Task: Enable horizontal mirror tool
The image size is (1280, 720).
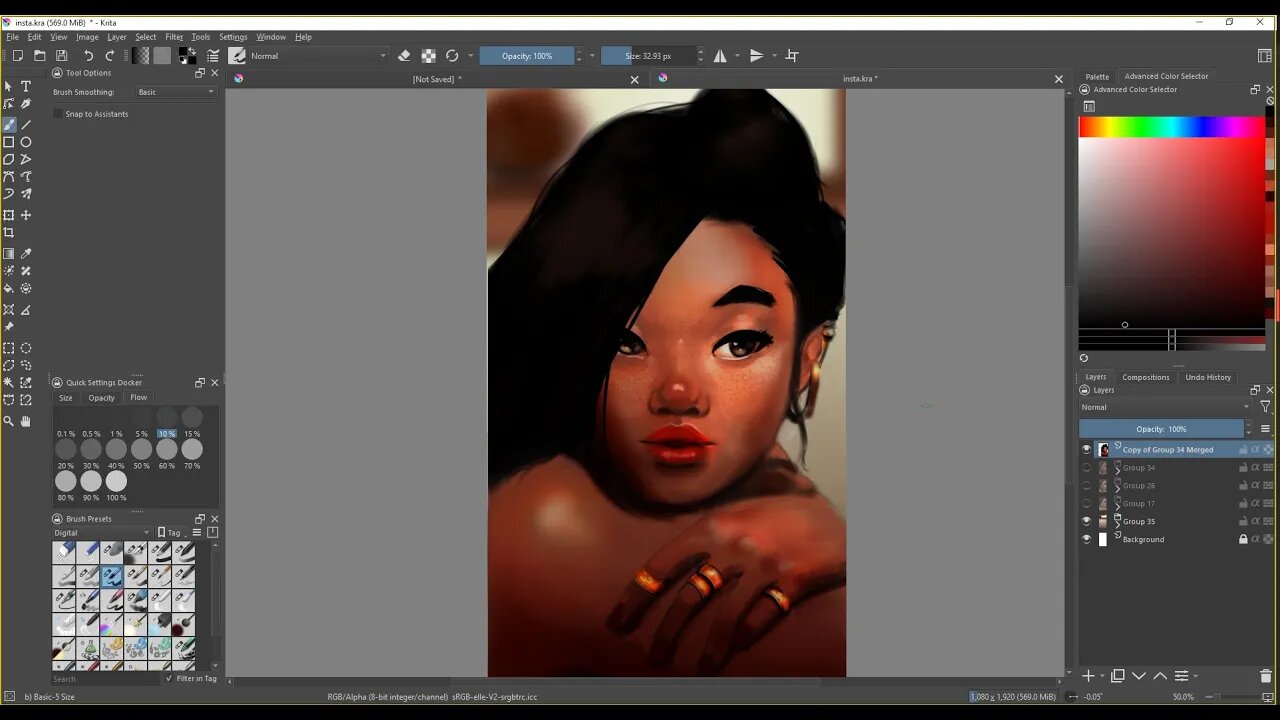Action: point(720,56)
